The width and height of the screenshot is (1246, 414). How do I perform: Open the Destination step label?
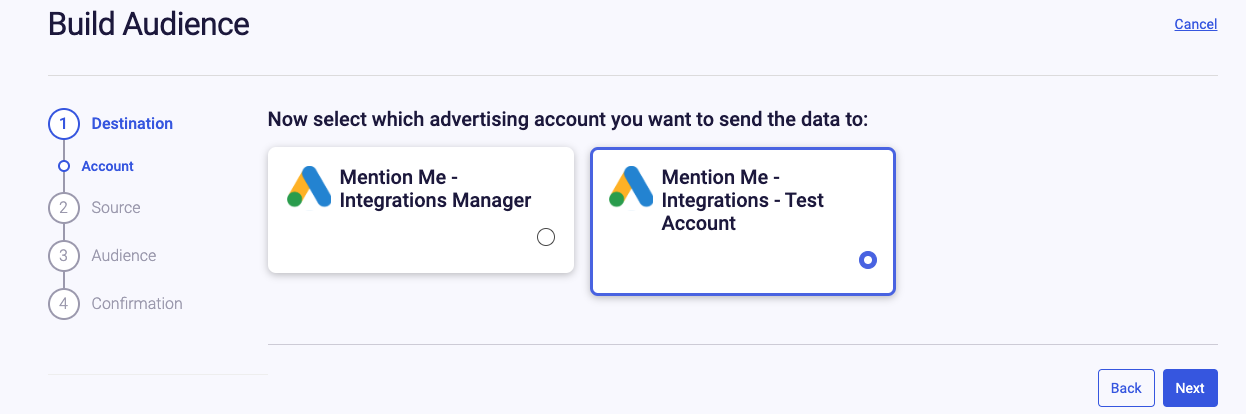pyautogui.click(x=132, y=124)
